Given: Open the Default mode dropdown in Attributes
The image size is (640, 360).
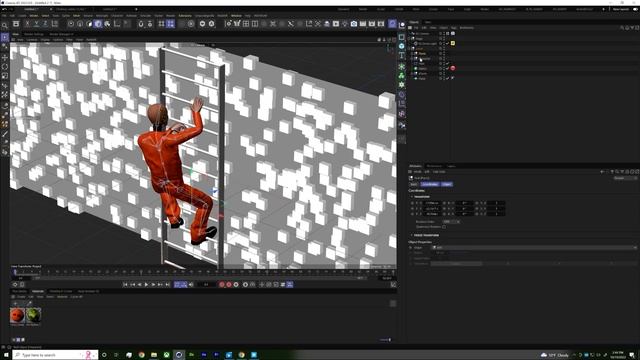Looking at the screenshot, I should [x=625, y=178].
